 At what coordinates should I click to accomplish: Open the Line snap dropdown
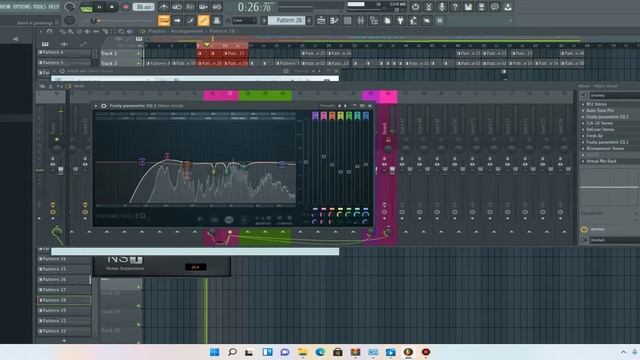coord(244,20)
